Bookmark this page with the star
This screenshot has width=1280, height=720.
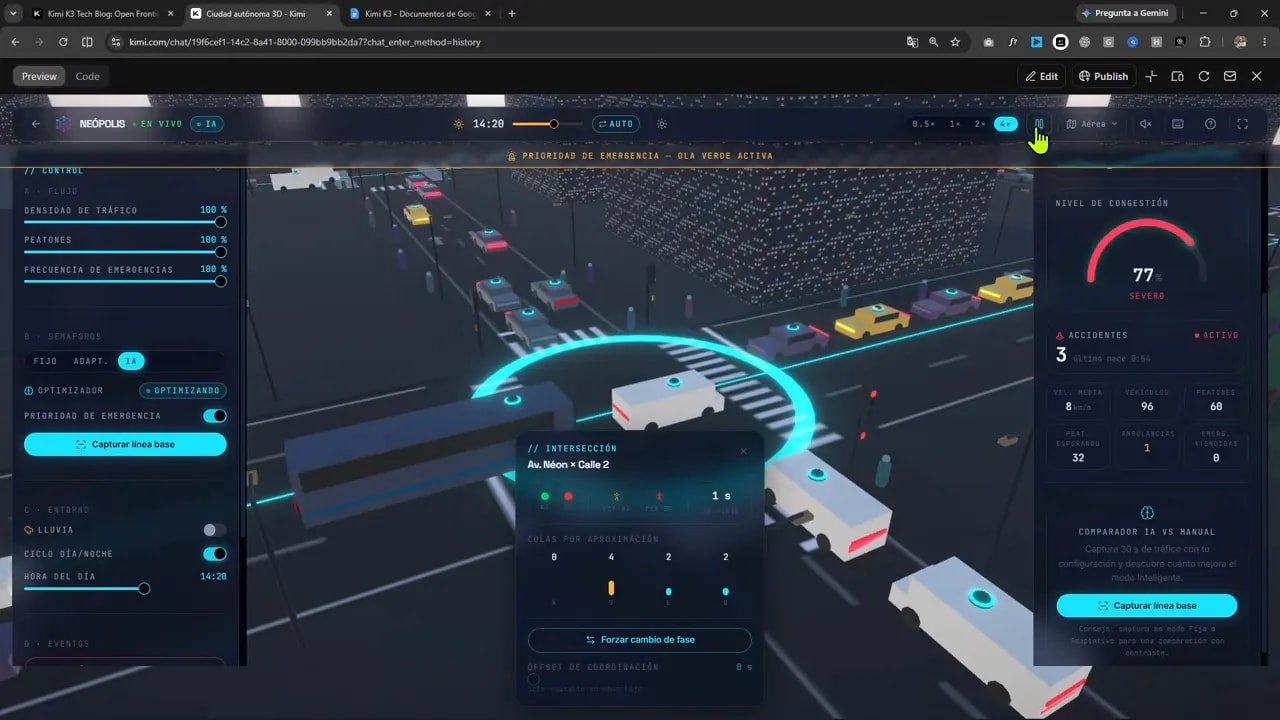[x=955, y=42]
